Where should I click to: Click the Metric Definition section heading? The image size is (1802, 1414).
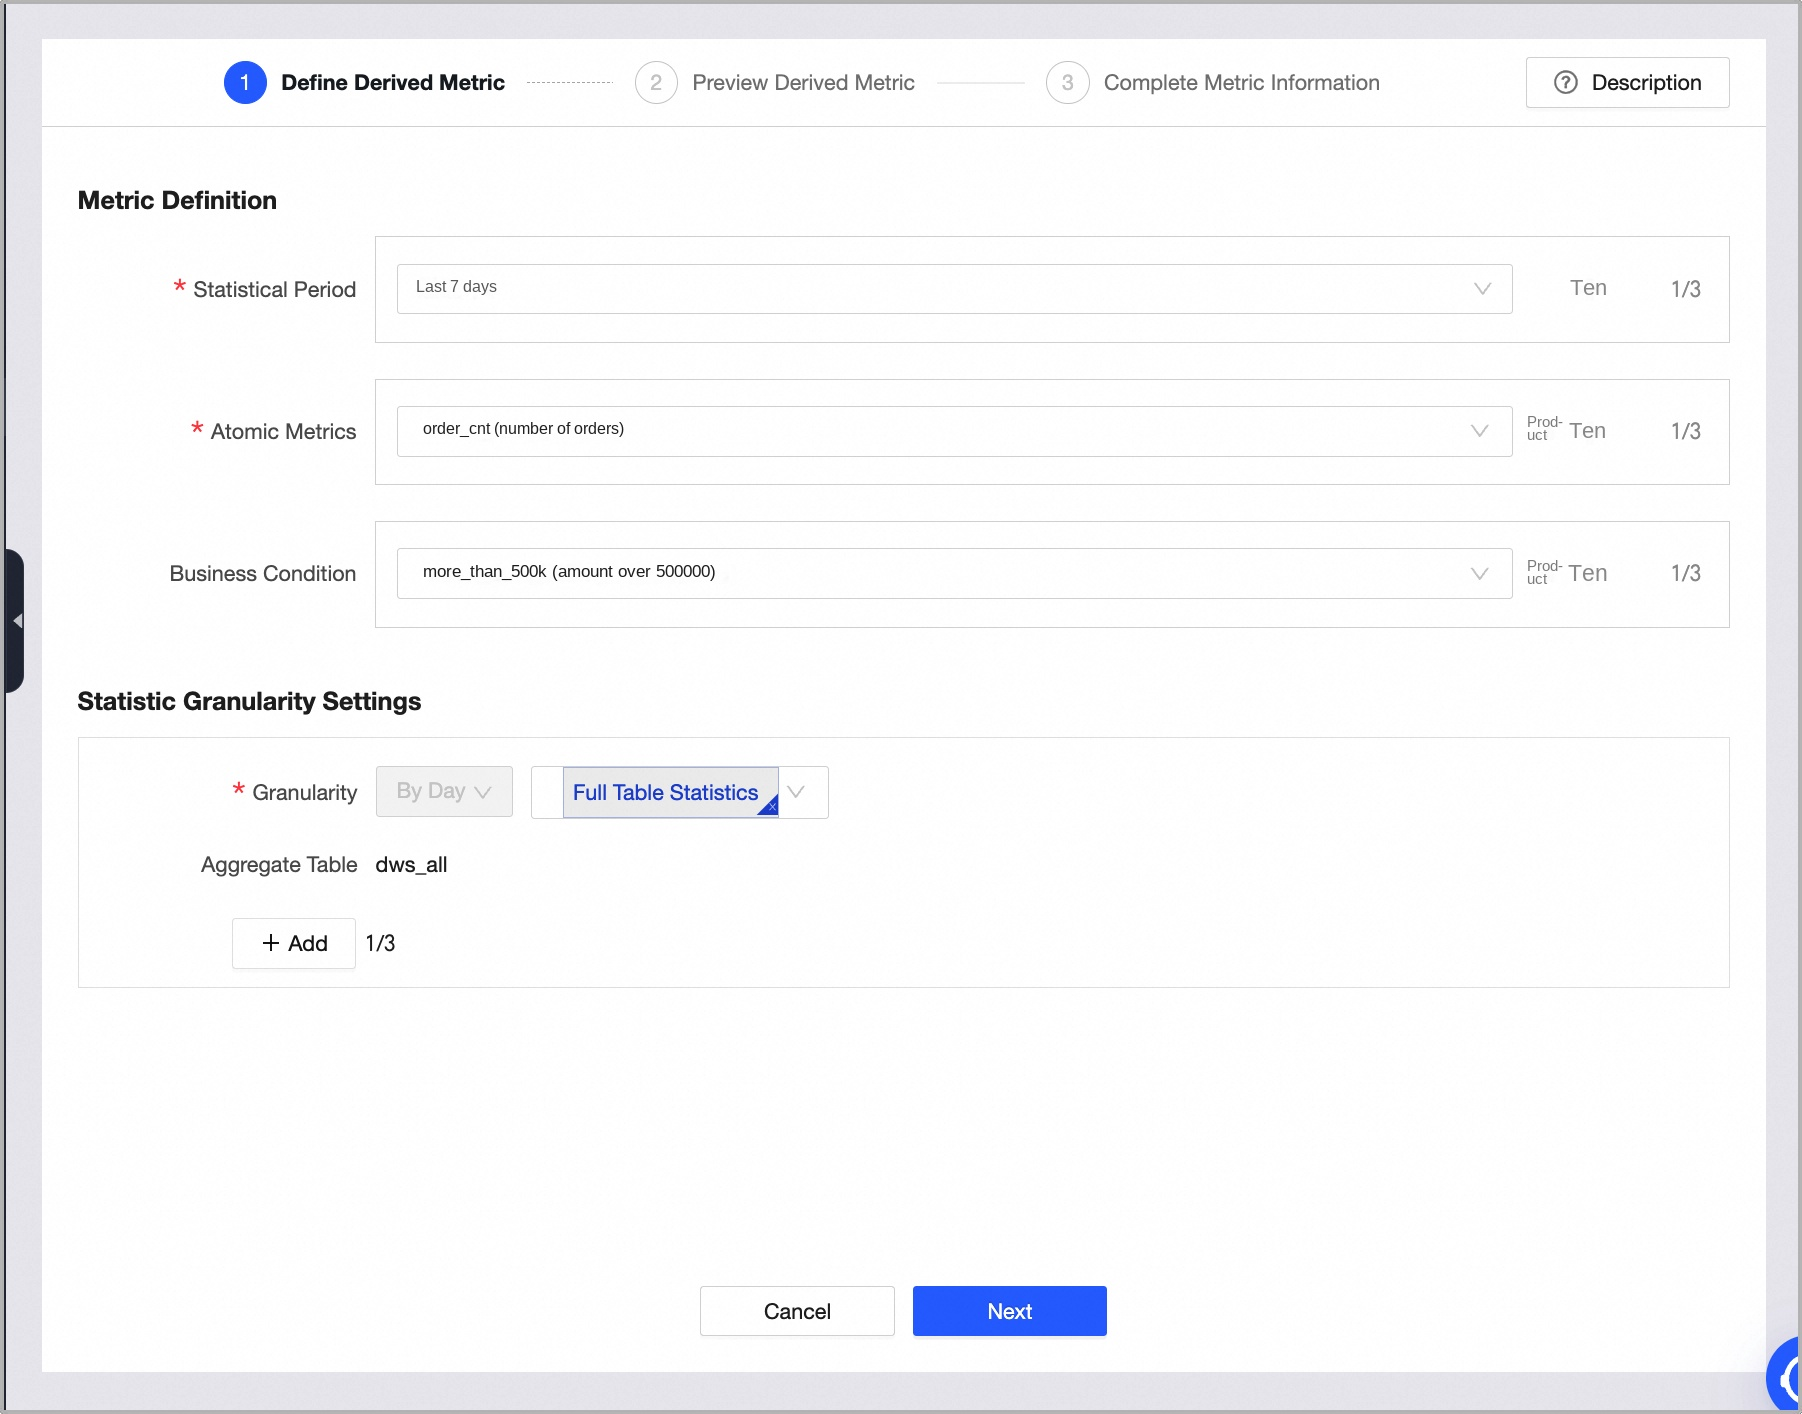pyautogui.click(x=177, y=200)
